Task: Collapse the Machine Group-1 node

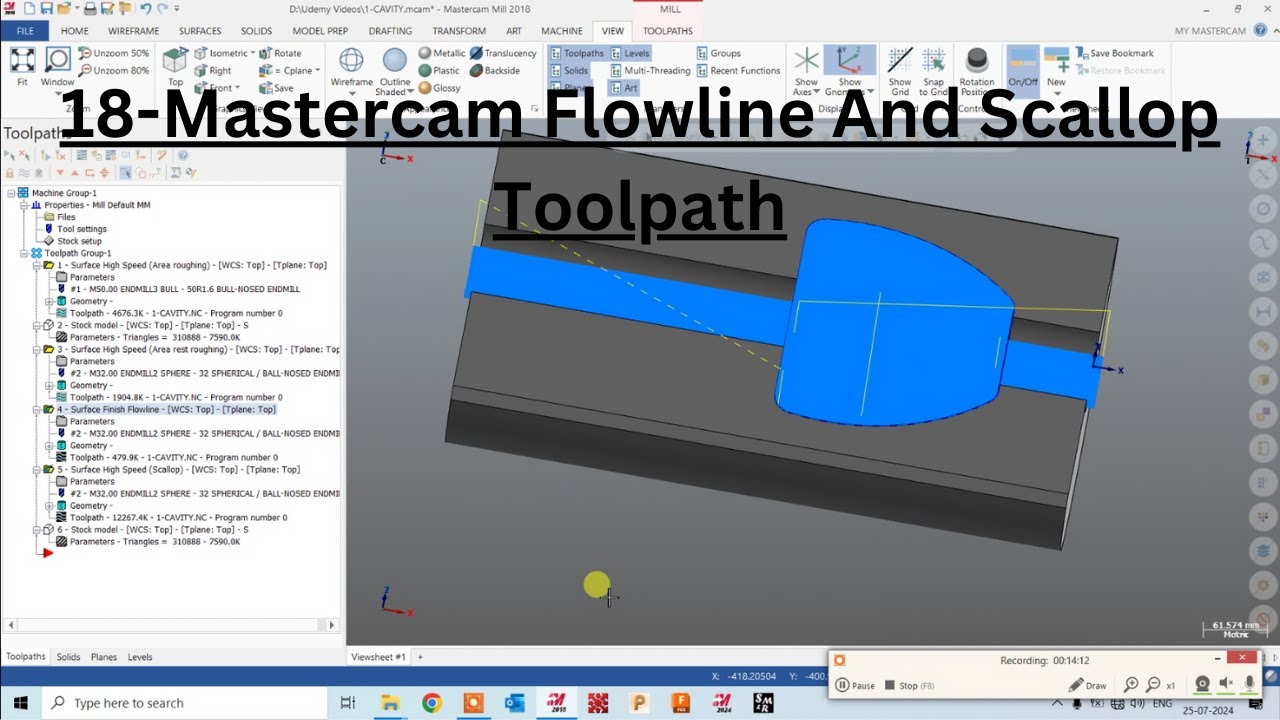Action: point(10,193)
